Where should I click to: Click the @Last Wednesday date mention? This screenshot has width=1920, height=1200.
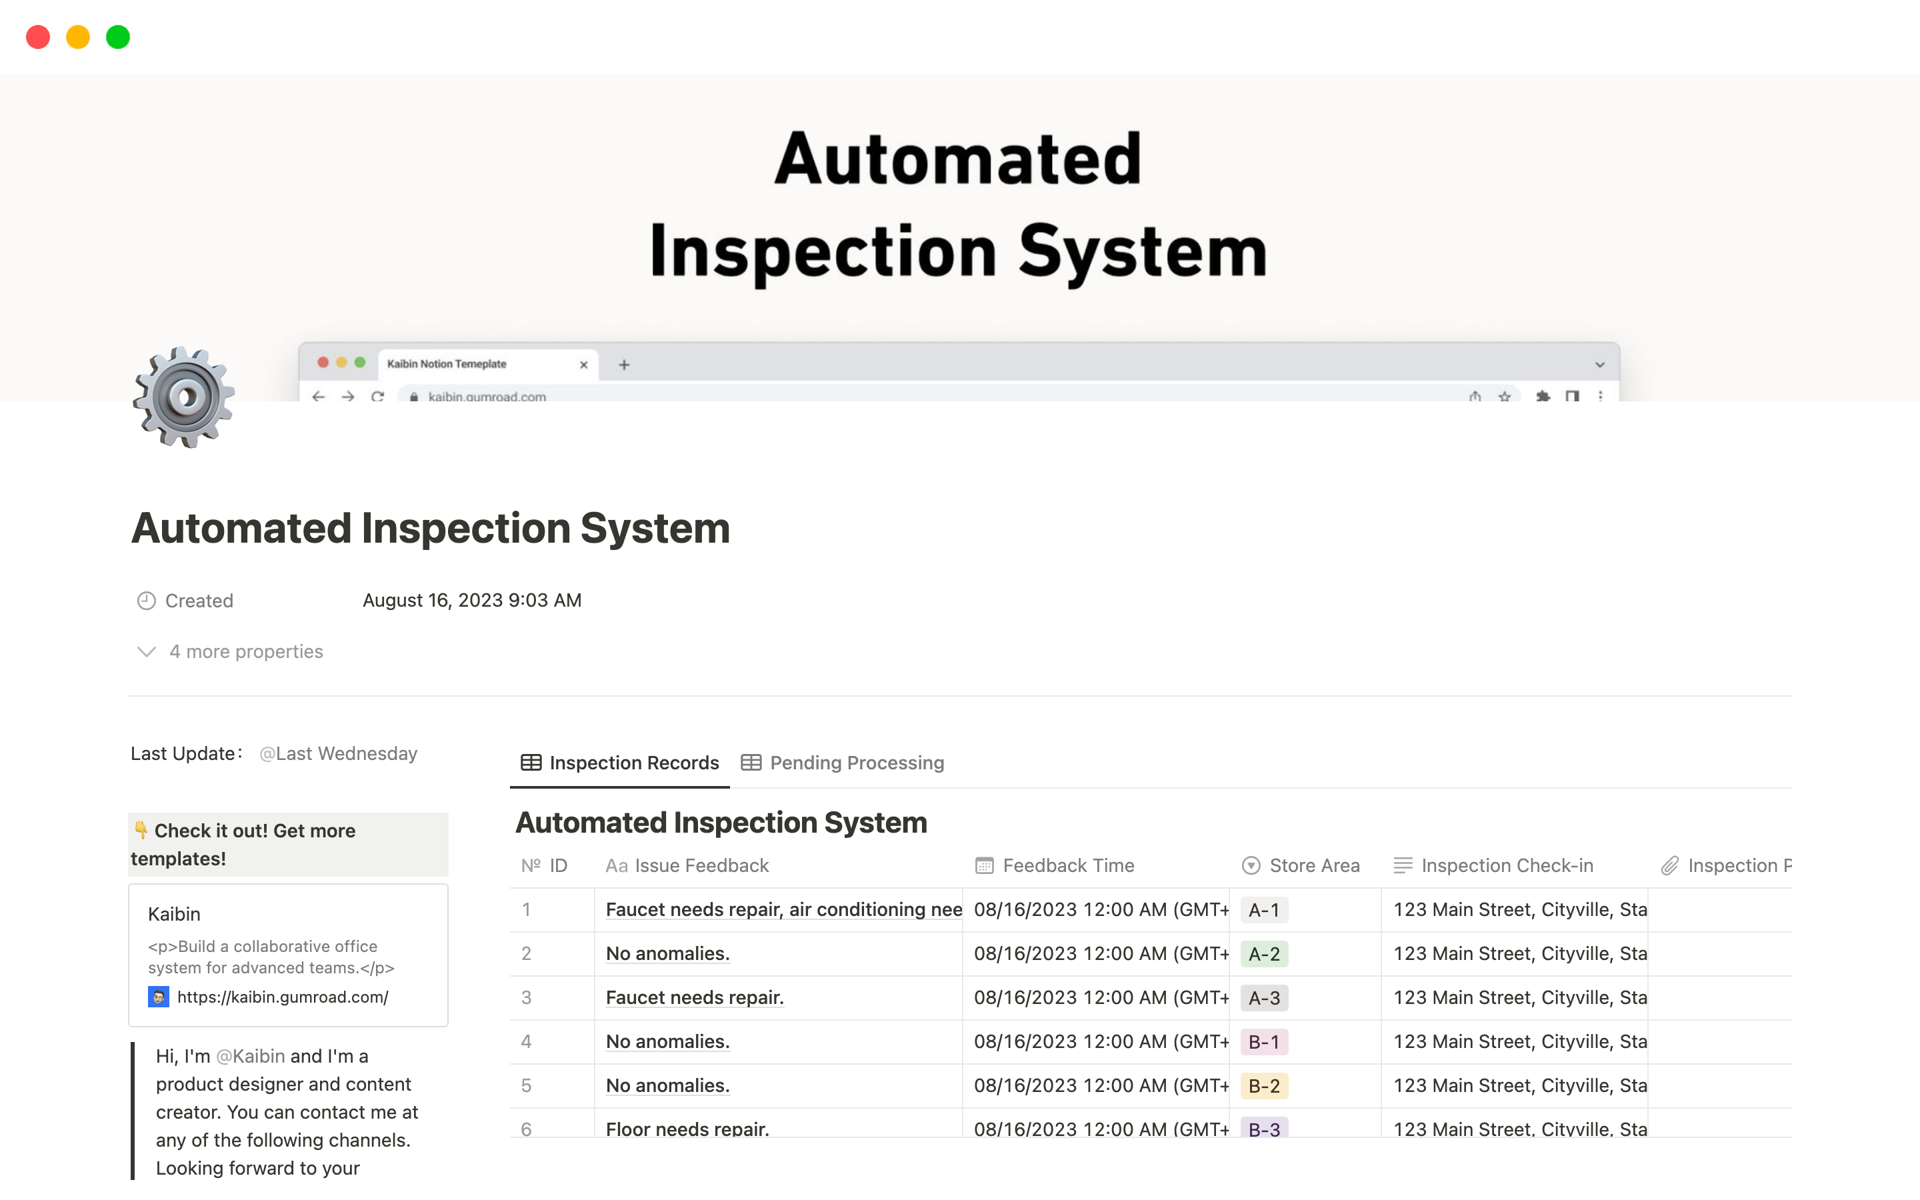pos(338,754)
